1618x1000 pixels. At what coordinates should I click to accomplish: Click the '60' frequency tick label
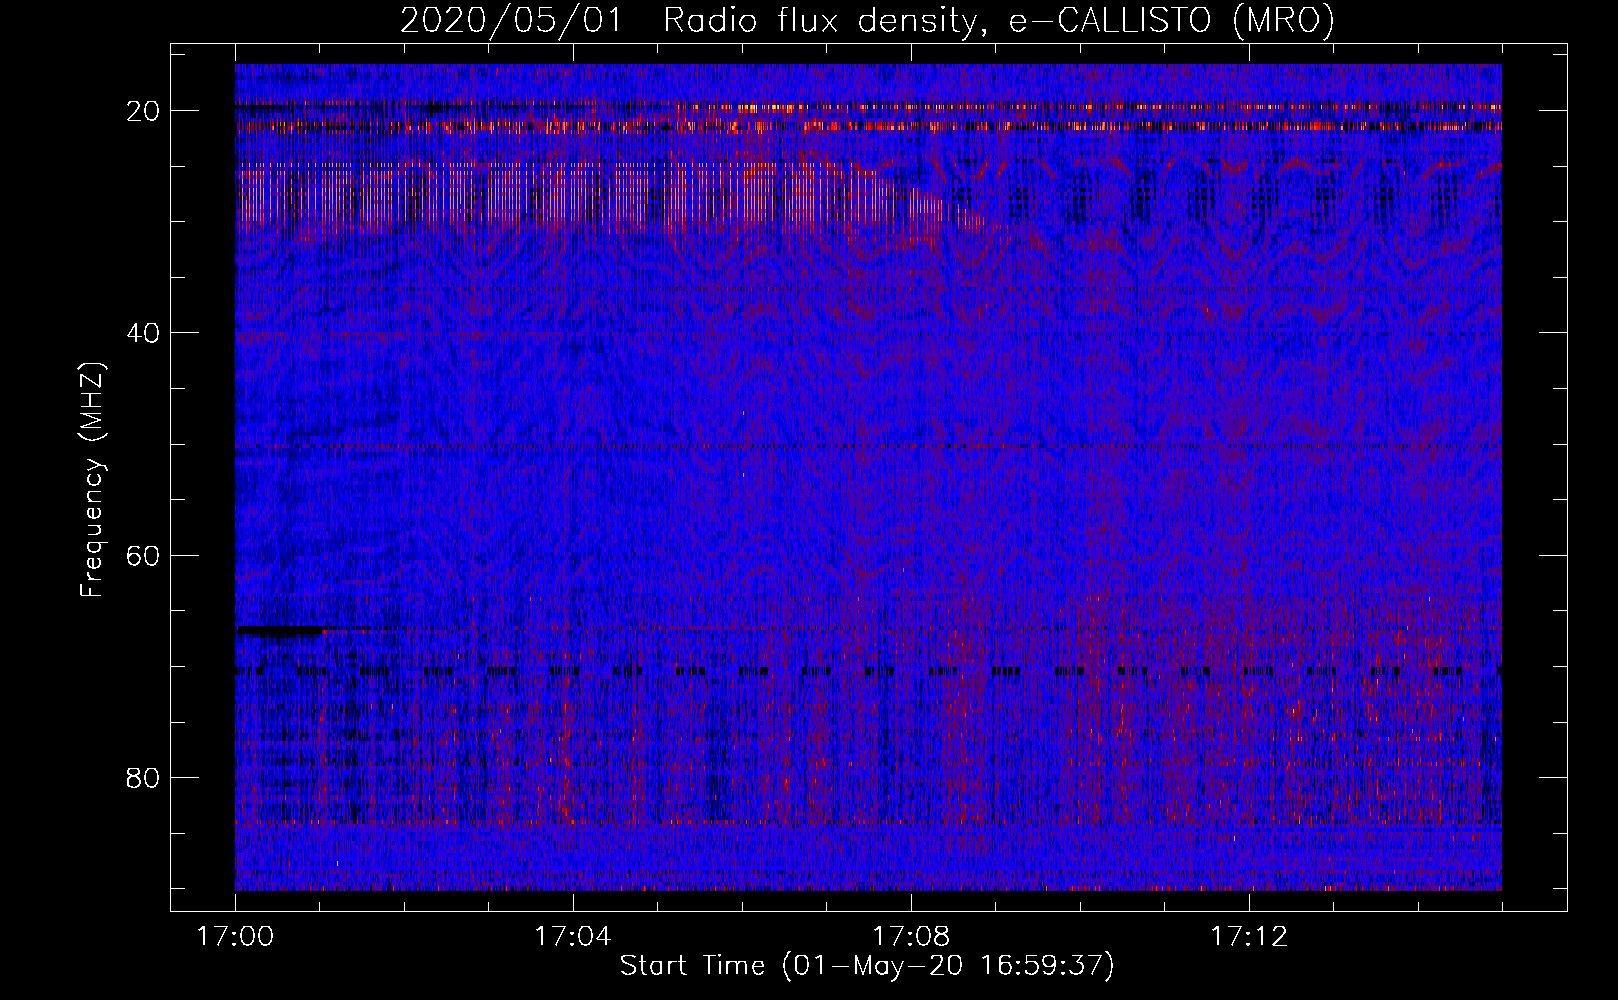[x=143, y=555]
